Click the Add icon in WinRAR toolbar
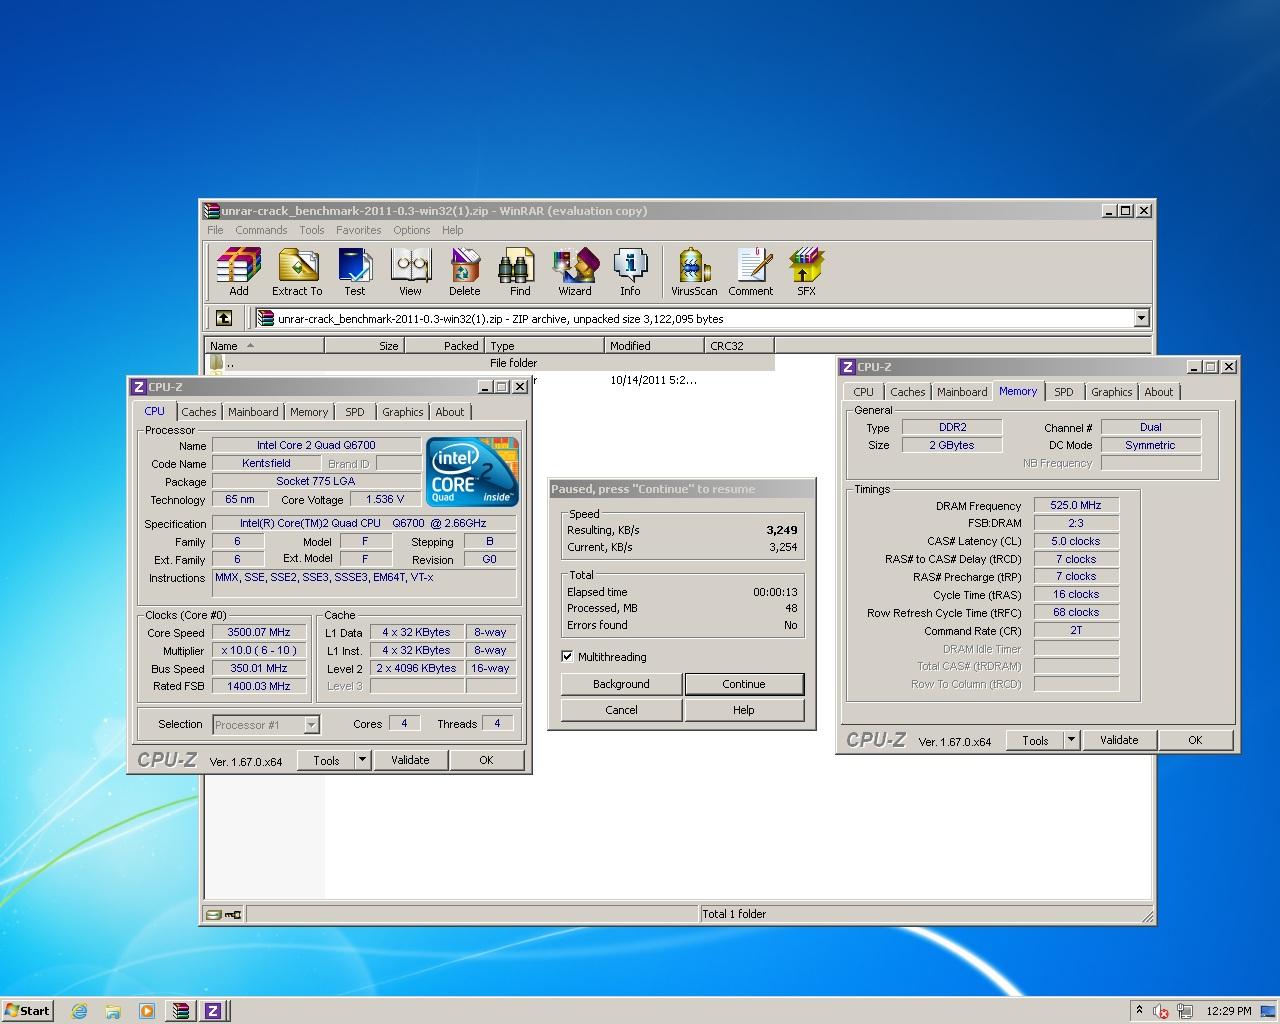Viewport: 1280px width, 1024px height. (238, 272)
